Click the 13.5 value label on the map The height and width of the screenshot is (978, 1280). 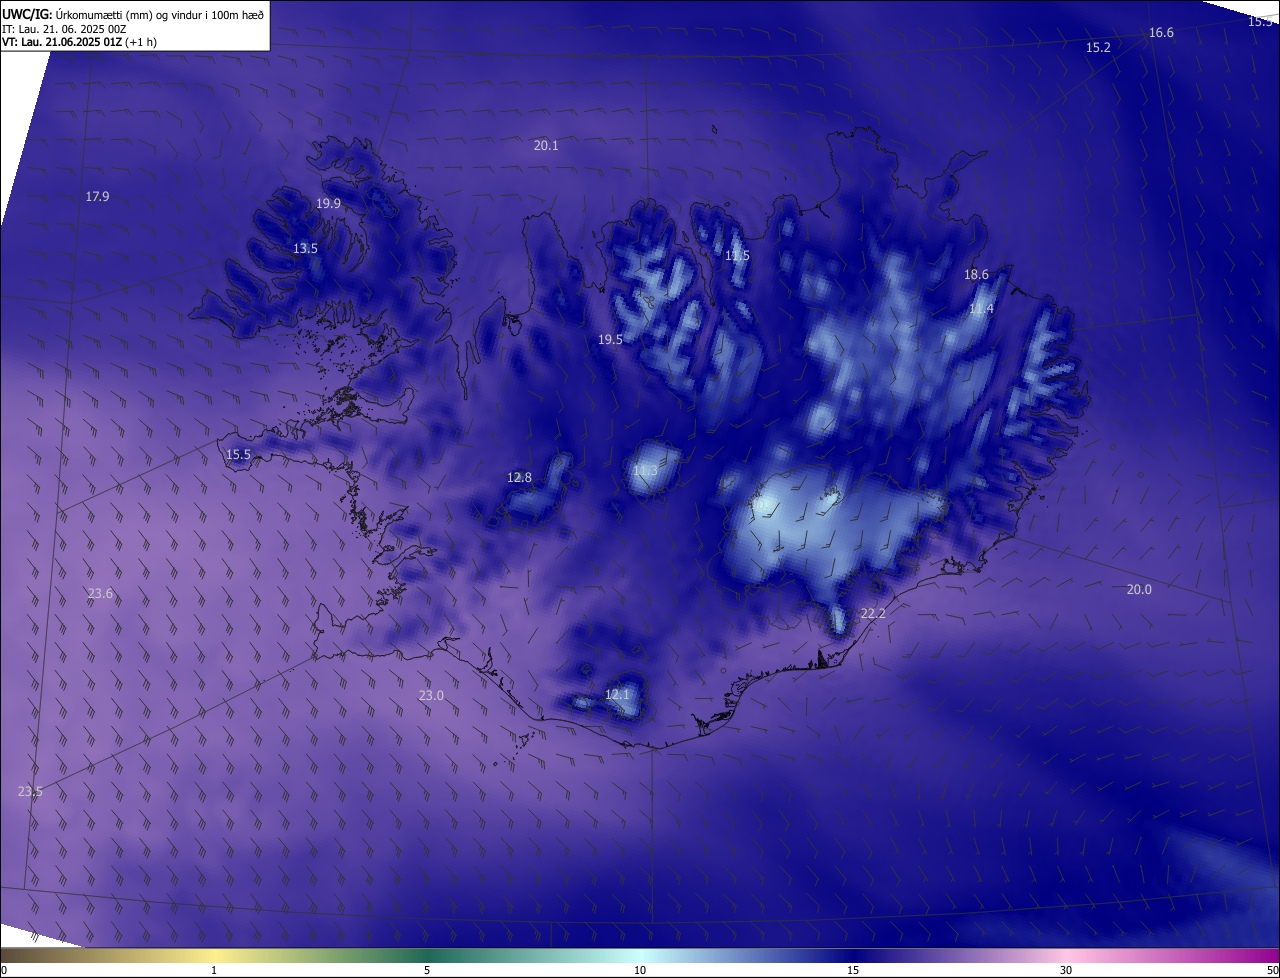[305, 249]
